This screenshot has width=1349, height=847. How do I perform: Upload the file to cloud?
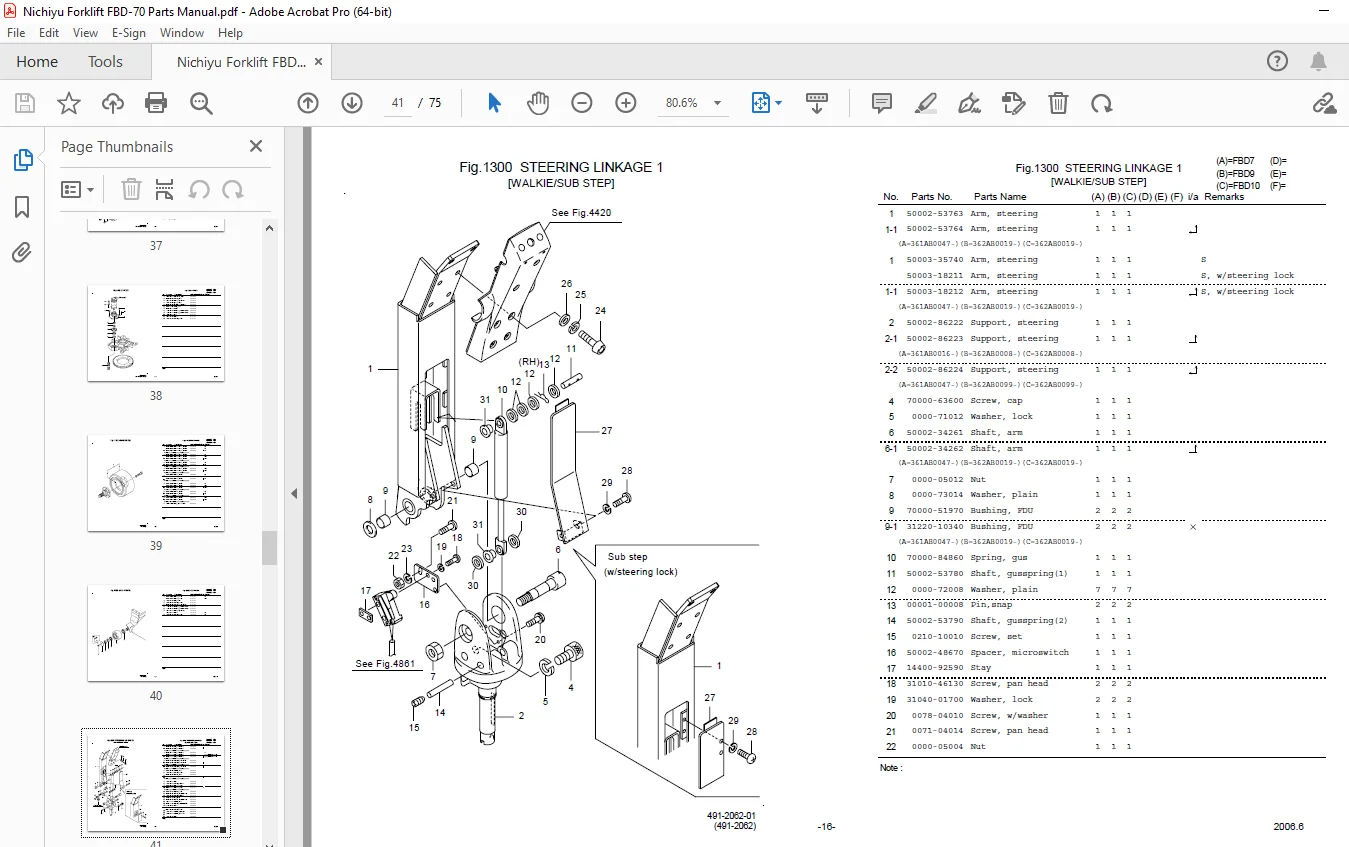(x=112, y=103)
